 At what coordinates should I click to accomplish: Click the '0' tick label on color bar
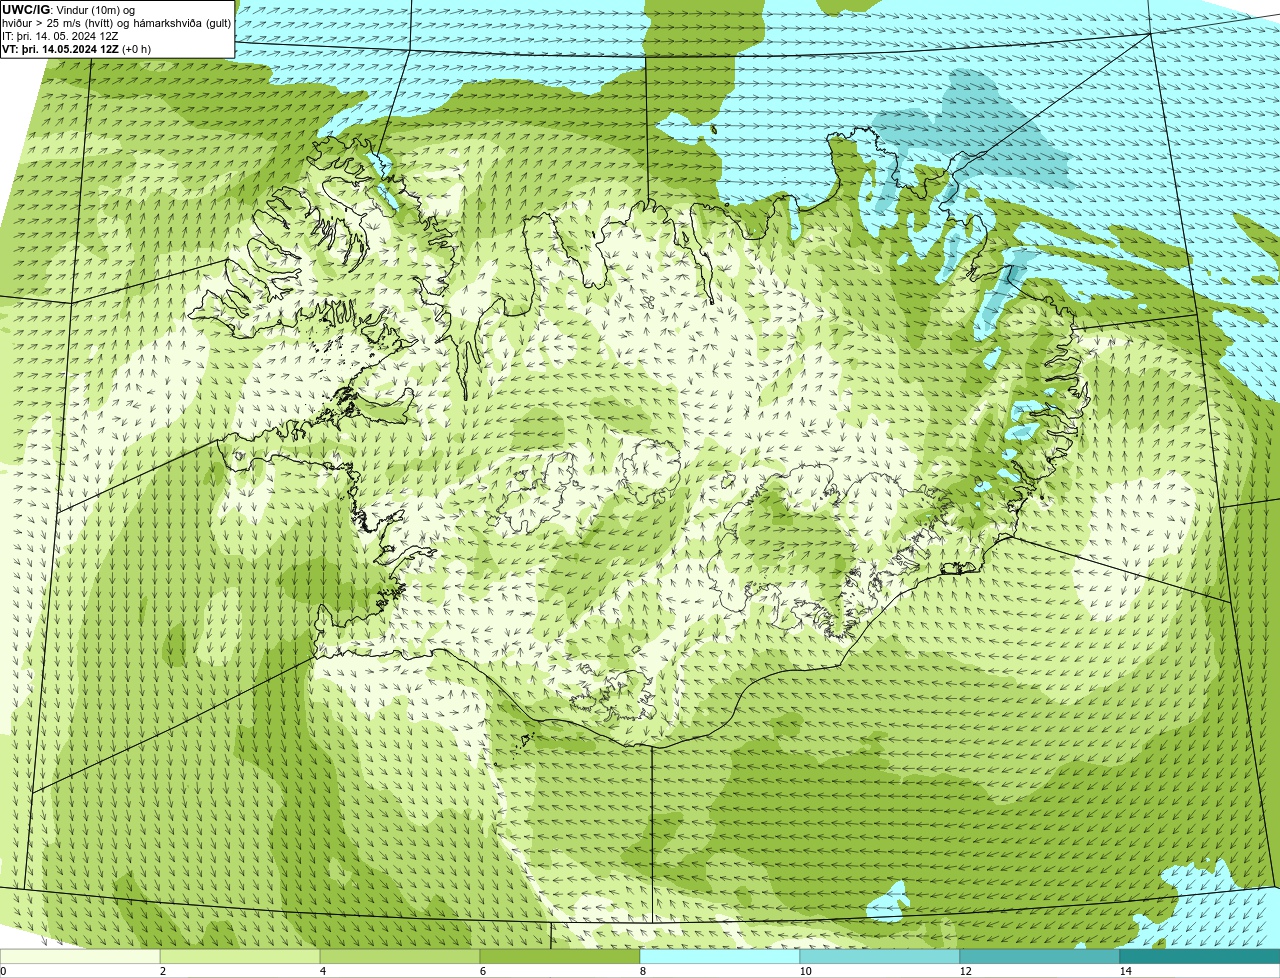(x=3, y=971)
